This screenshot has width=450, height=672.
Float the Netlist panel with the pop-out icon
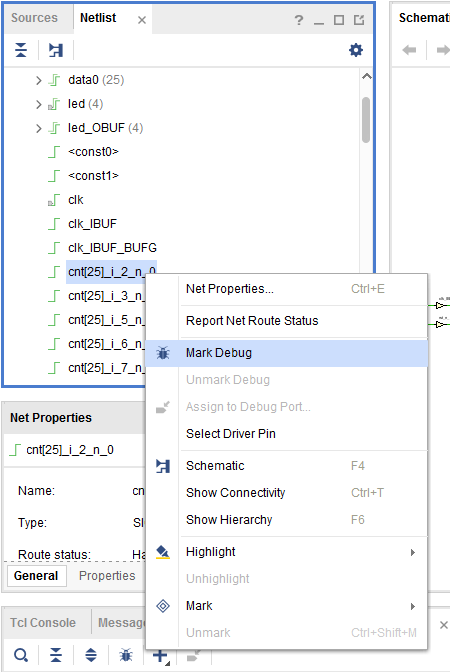359,20
